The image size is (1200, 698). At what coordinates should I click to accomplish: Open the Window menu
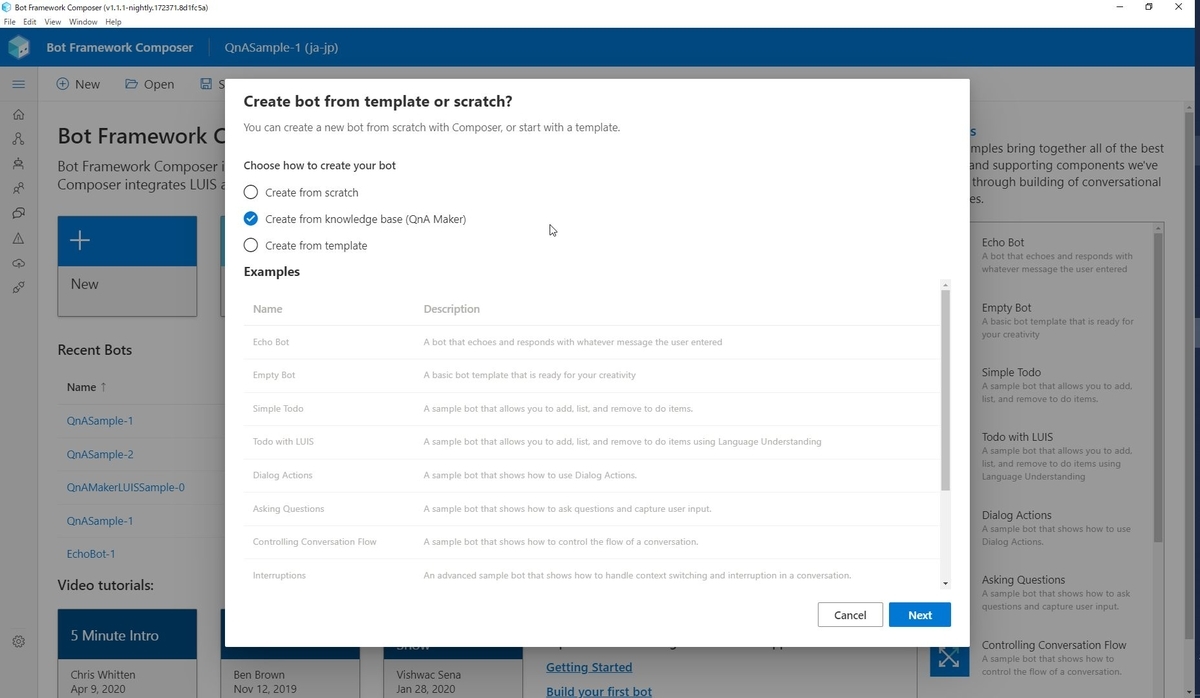click(x=83, y=22)
